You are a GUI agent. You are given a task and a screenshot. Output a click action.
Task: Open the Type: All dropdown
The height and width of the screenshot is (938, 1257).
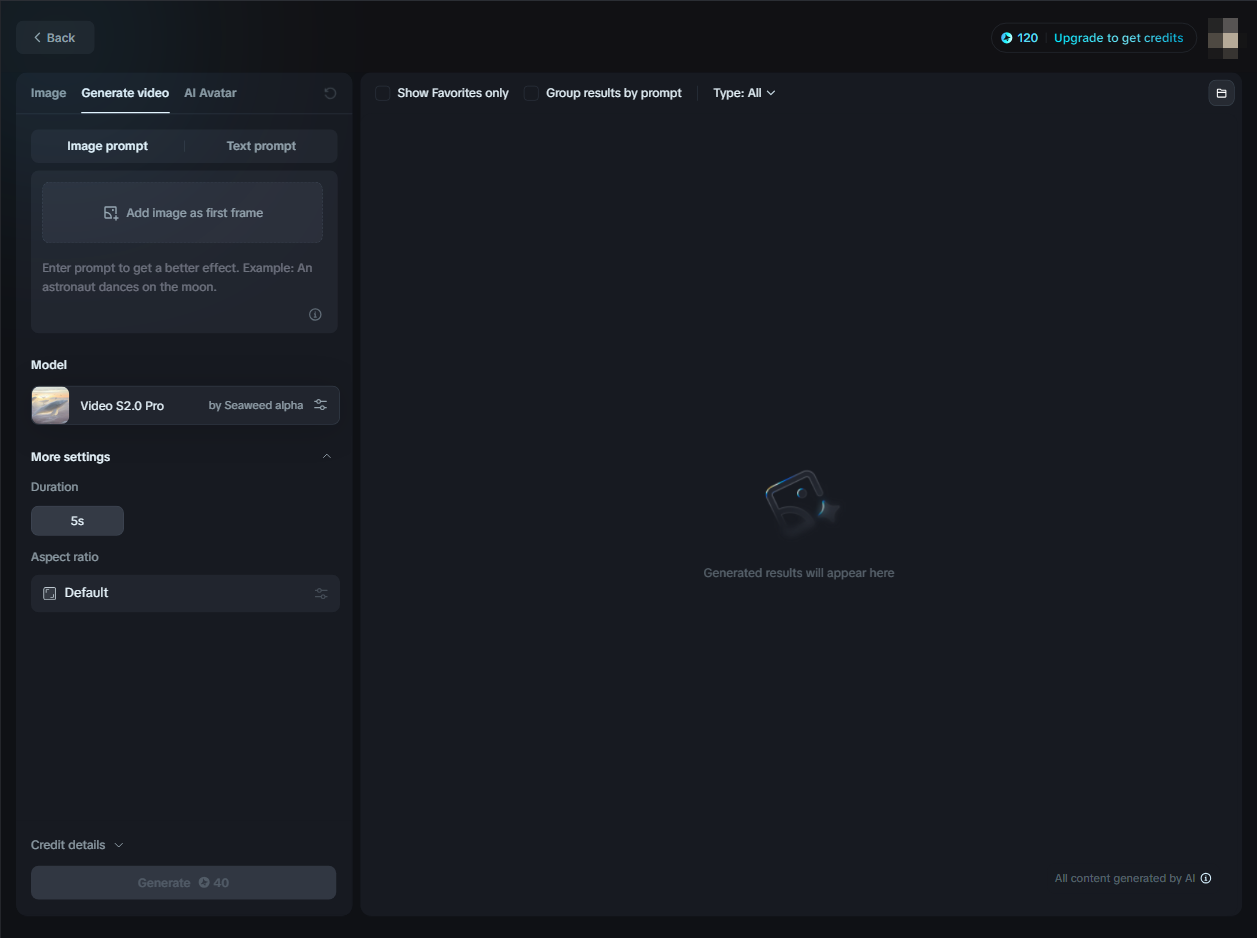coord(744,93)
